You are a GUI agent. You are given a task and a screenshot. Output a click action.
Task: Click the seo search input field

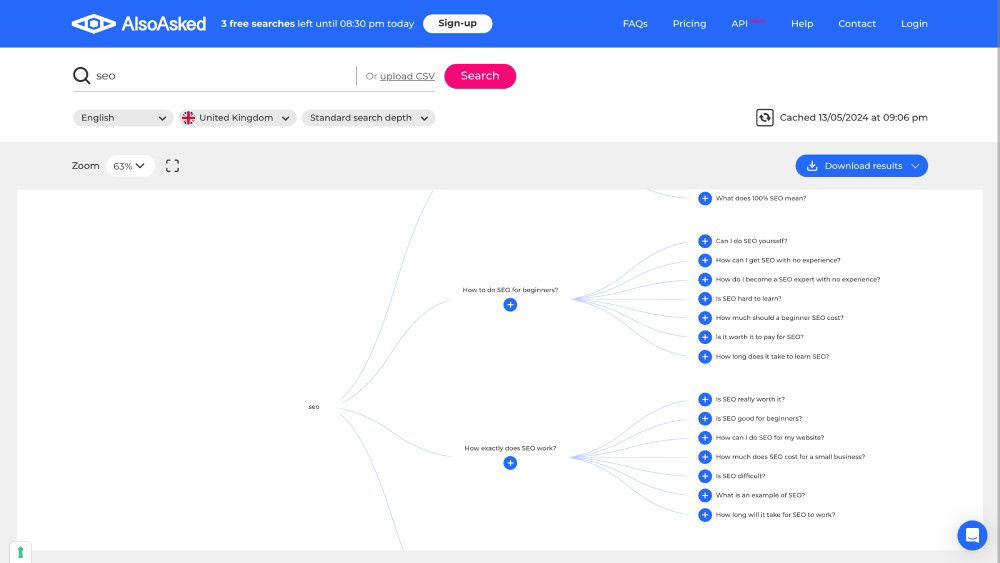click(x=220, y=76)
